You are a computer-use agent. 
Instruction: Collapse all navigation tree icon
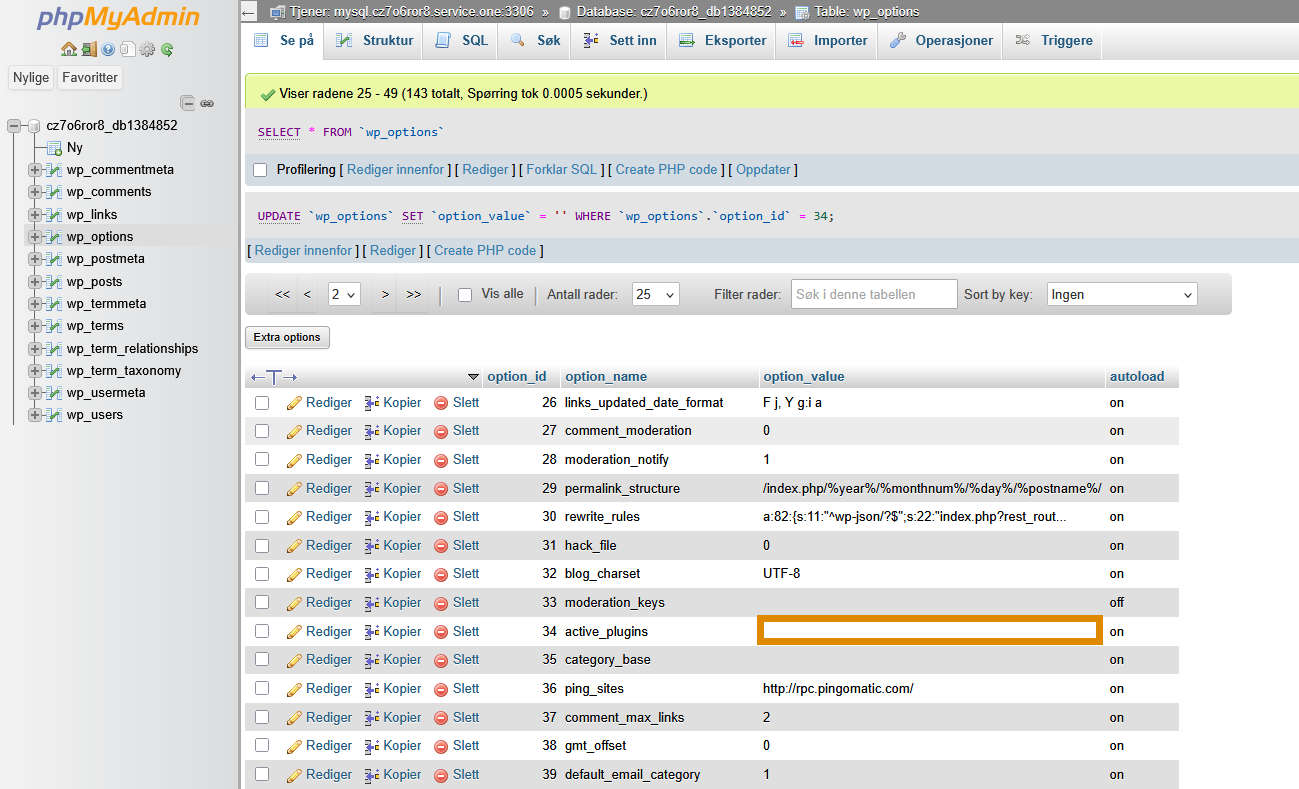click(188, 103)
